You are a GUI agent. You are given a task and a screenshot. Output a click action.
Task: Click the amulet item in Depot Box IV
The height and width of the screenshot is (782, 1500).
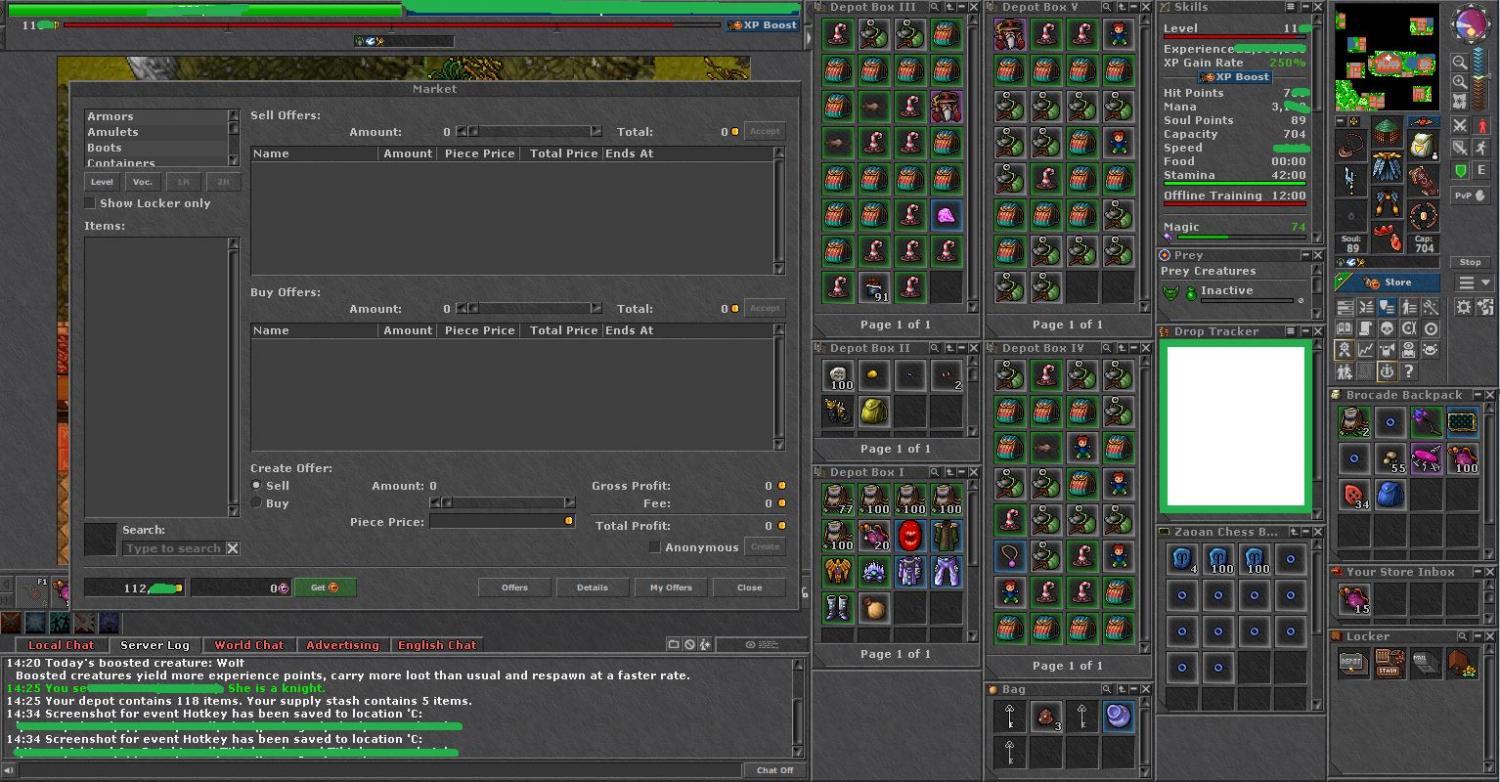(1010, 556)
